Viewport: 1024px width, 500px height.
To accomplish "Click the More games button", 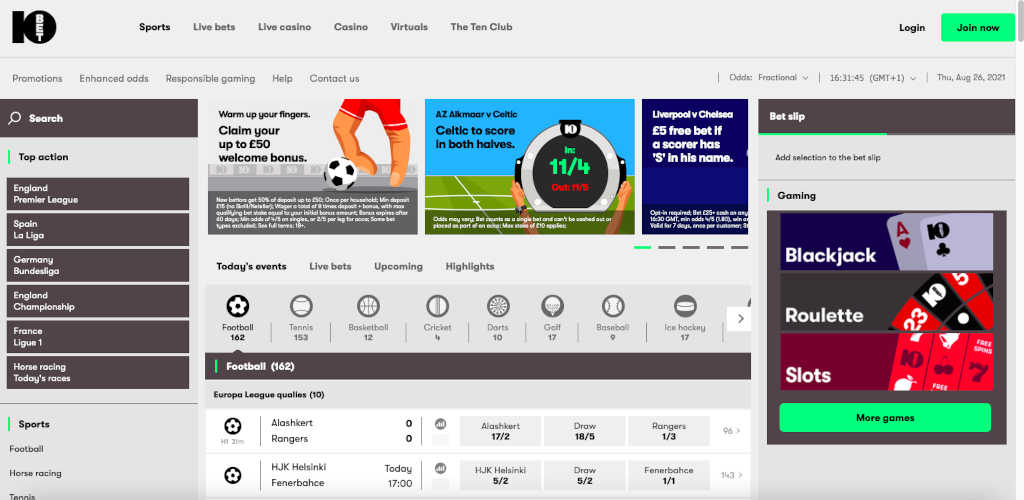I will [885, 418].
